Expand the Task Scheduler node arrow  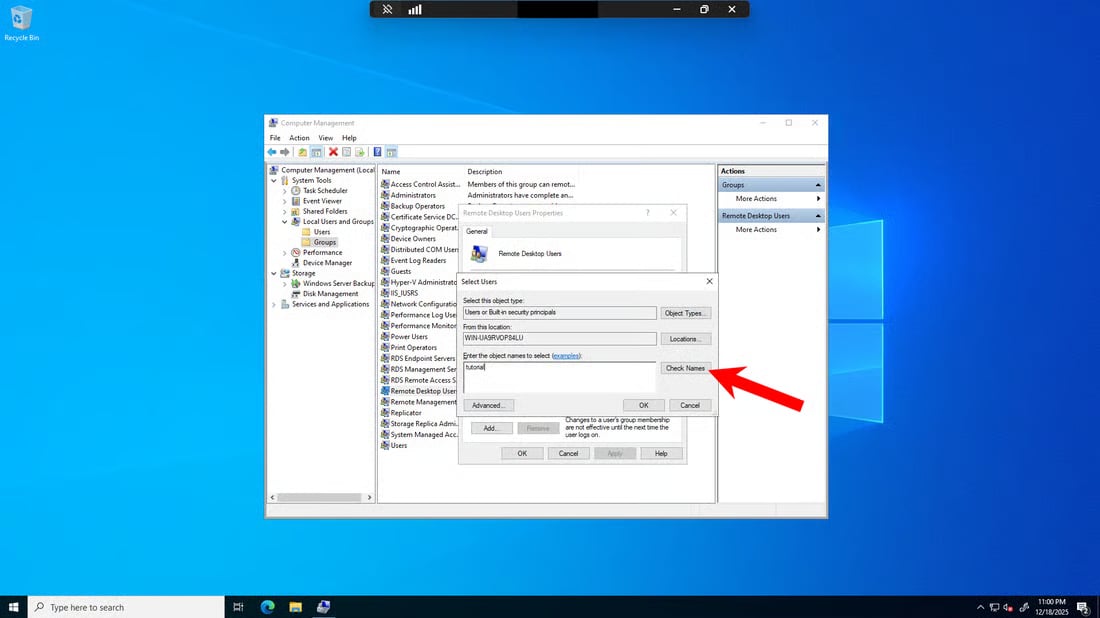click(285, 191)
